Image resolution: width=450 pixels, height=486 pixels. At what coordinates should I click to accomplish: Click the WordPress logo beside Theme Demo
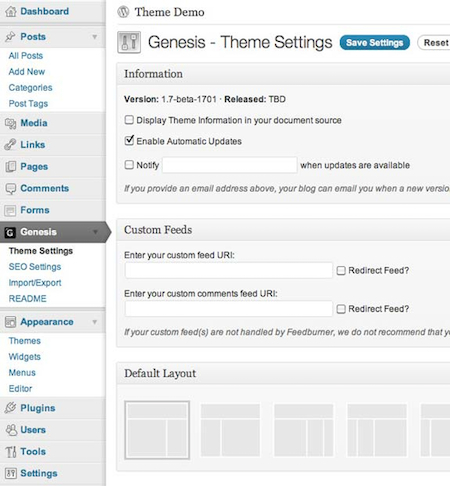(x=123, y=12)
